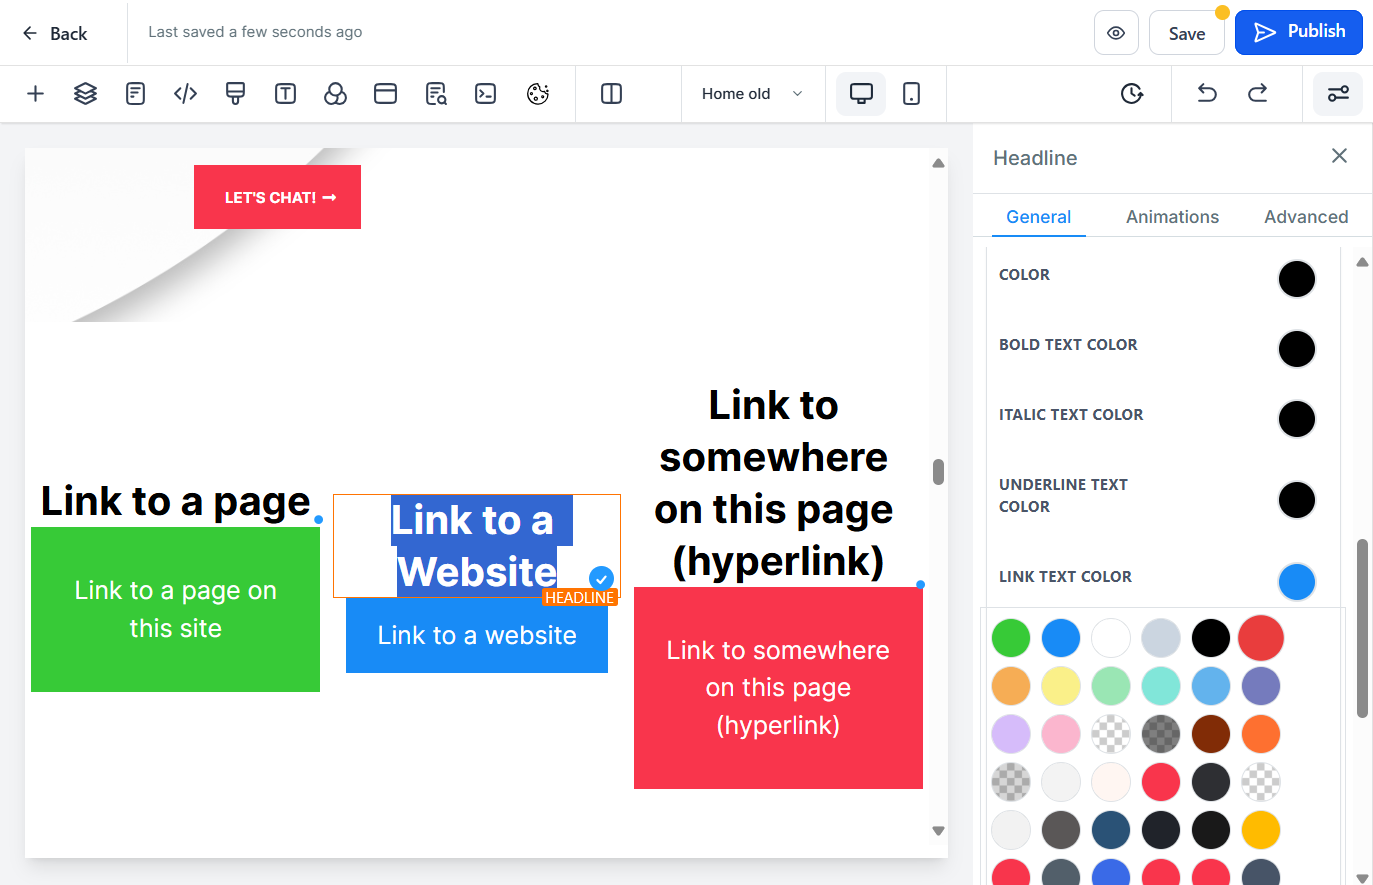
Task: Open the custom code icon
Action: pos(186,94)
